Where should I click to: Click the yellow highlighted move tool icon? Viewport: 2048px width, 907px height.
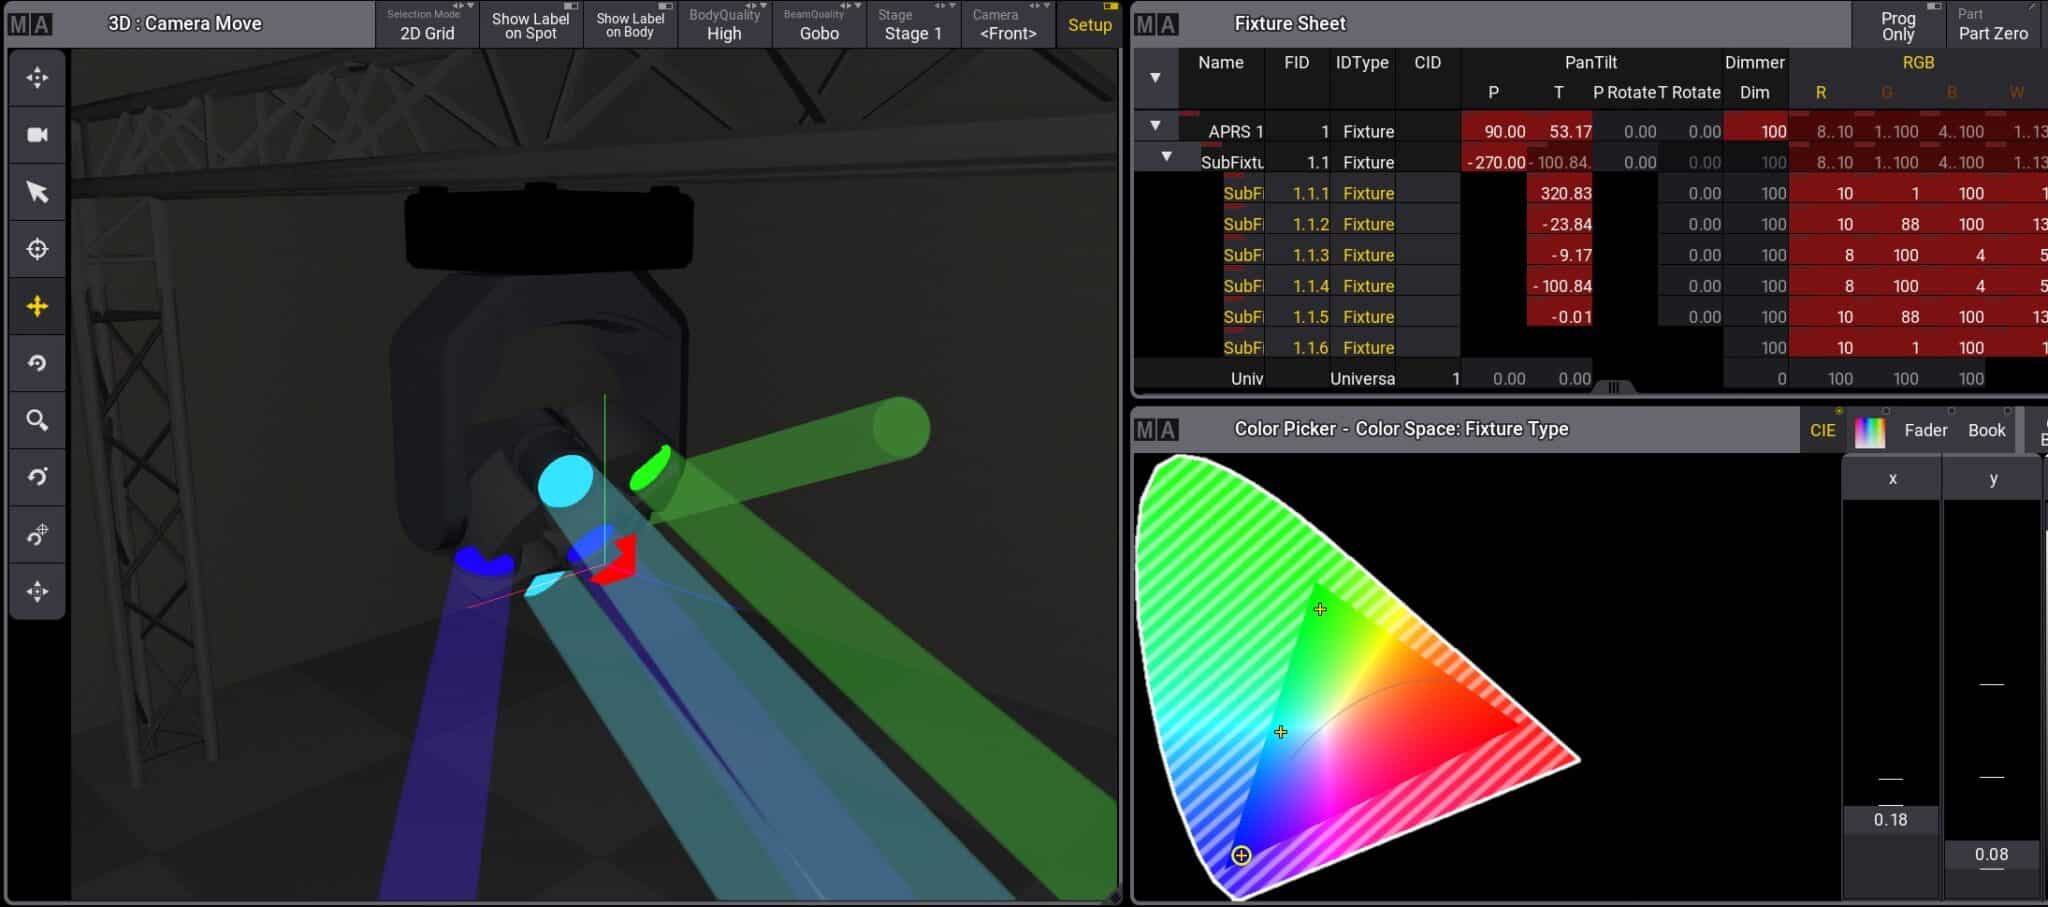click(x=37, y=306)
